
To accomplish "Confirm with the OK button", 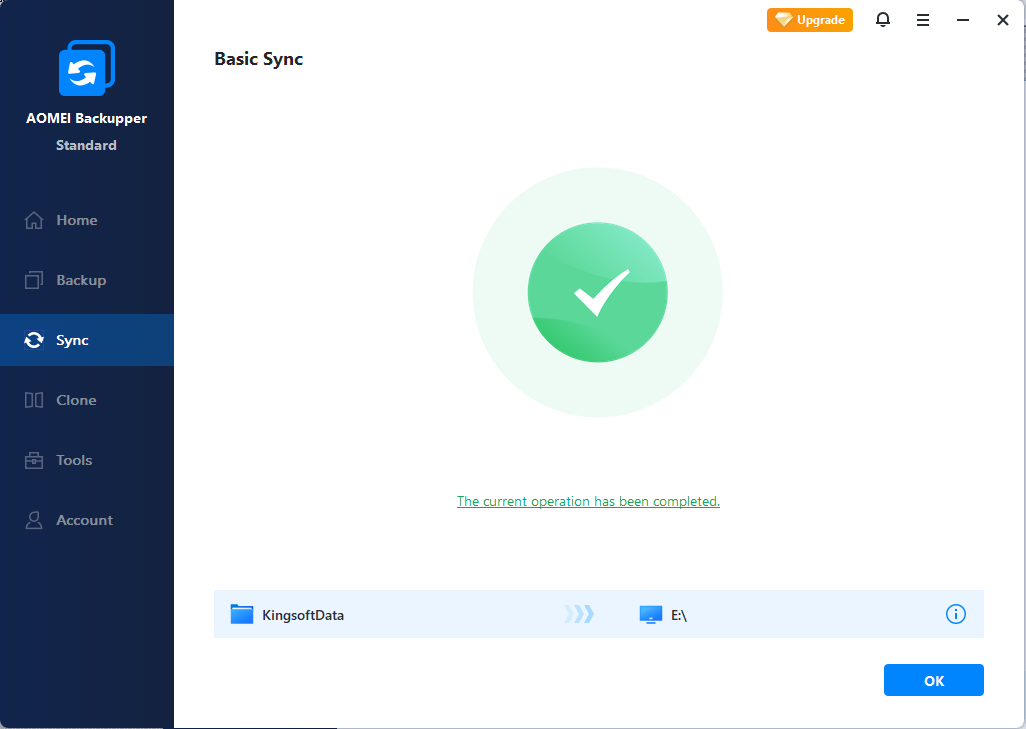I will tap(934, 681).
